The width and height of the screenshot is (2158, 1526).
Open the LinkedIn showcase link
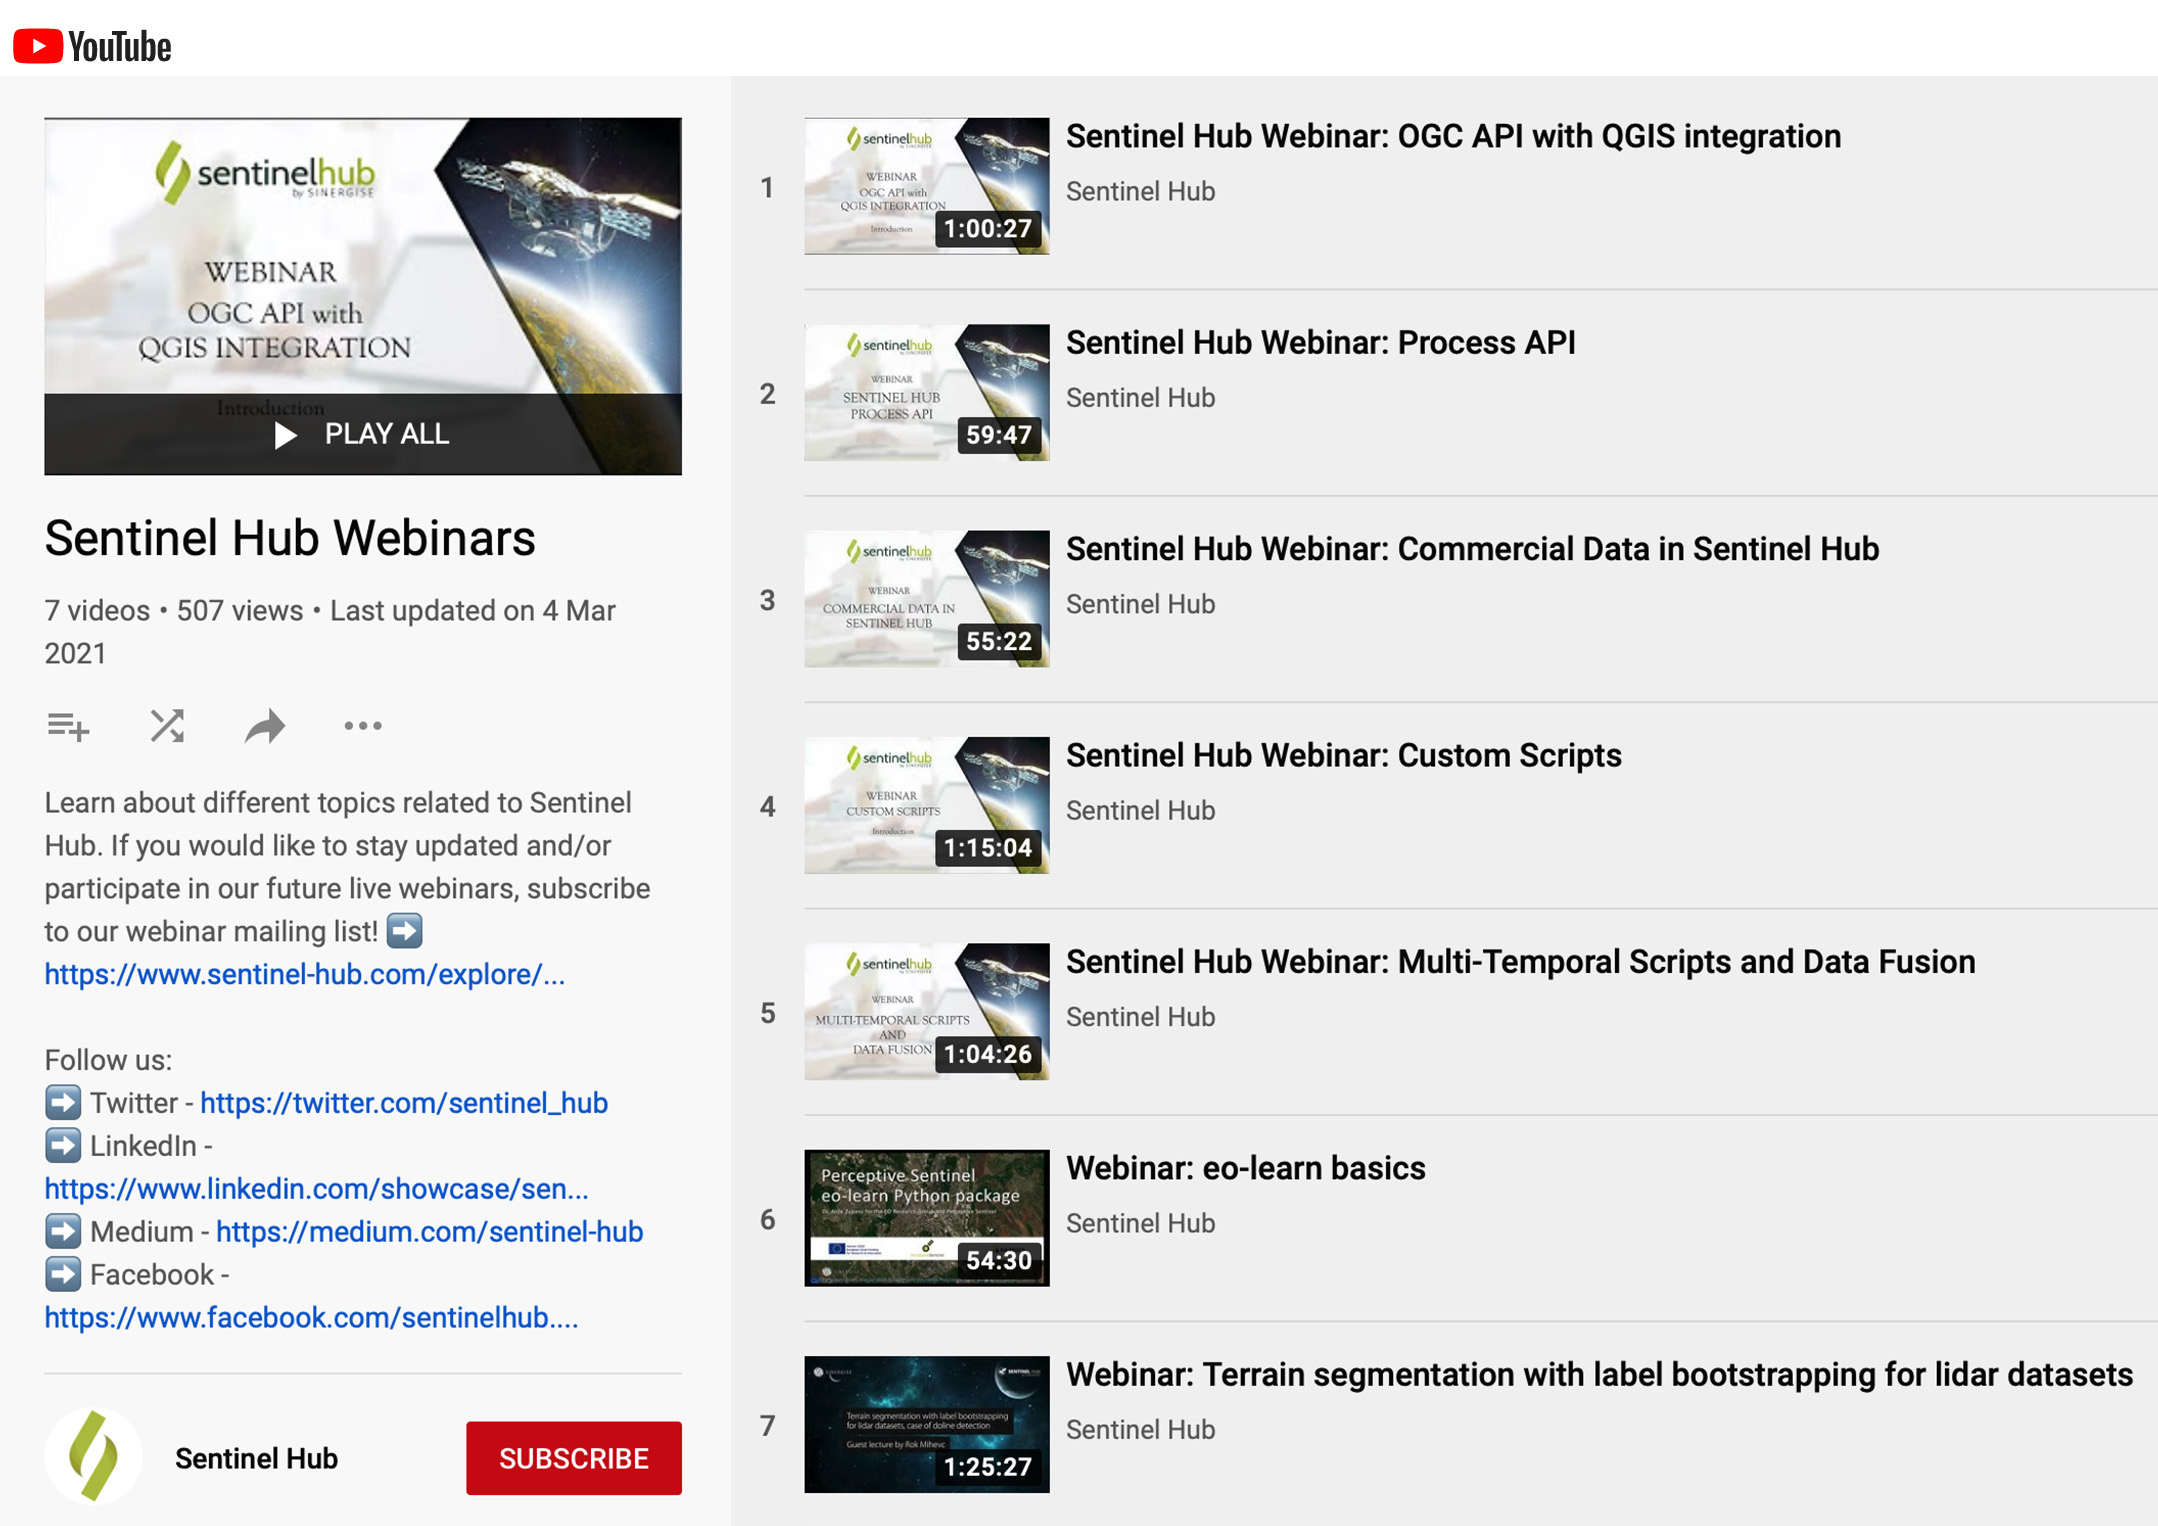click(316, 1188)
